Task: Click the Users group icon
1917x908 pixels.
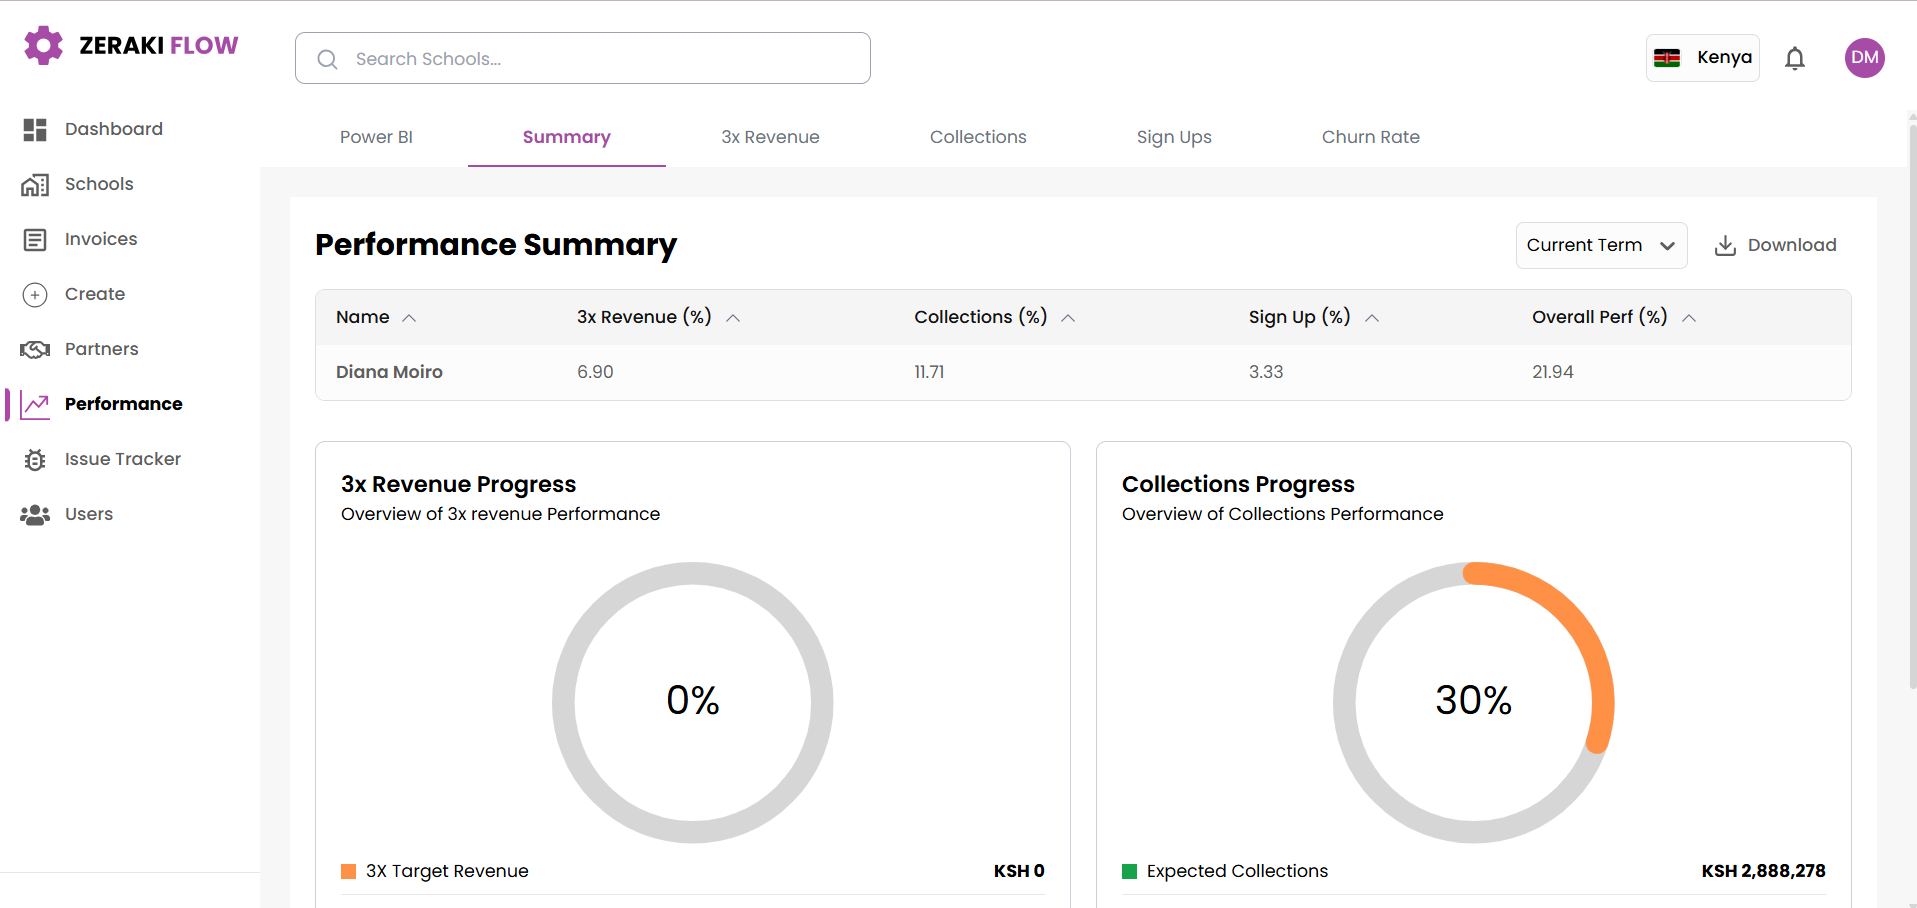Action: [35, 514]
